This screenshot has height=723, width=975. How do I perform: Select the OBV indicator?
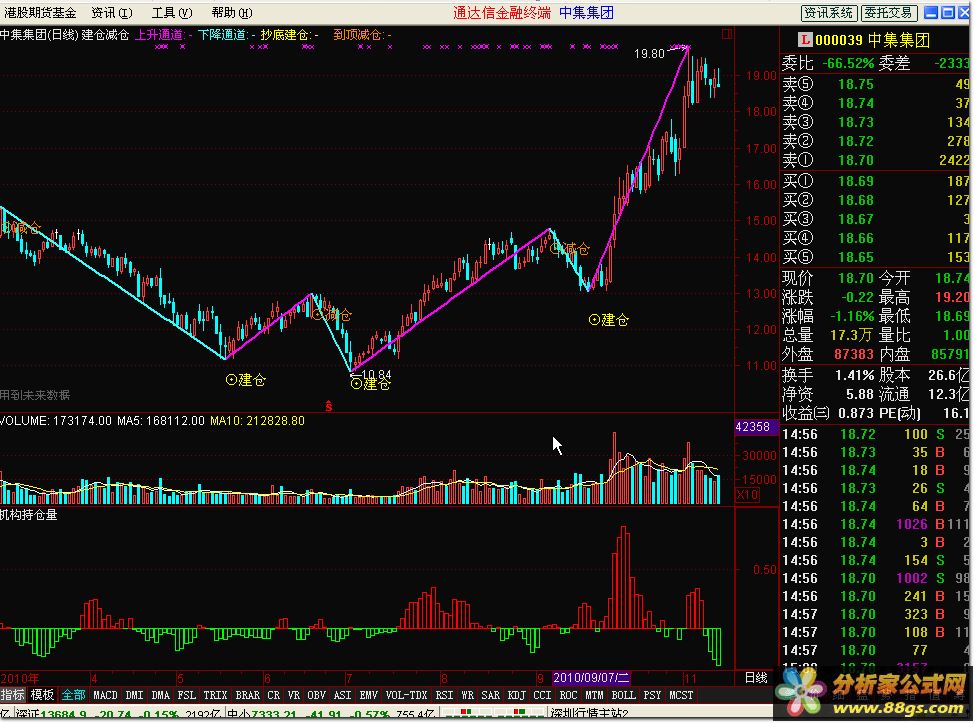coord(317,695)
